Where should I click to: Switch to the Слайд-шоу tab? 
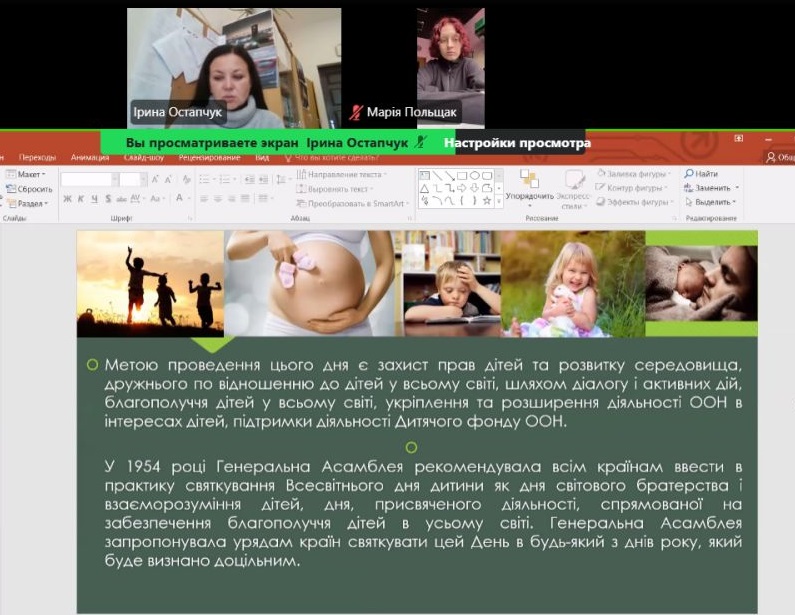click(x=144, y=158)
